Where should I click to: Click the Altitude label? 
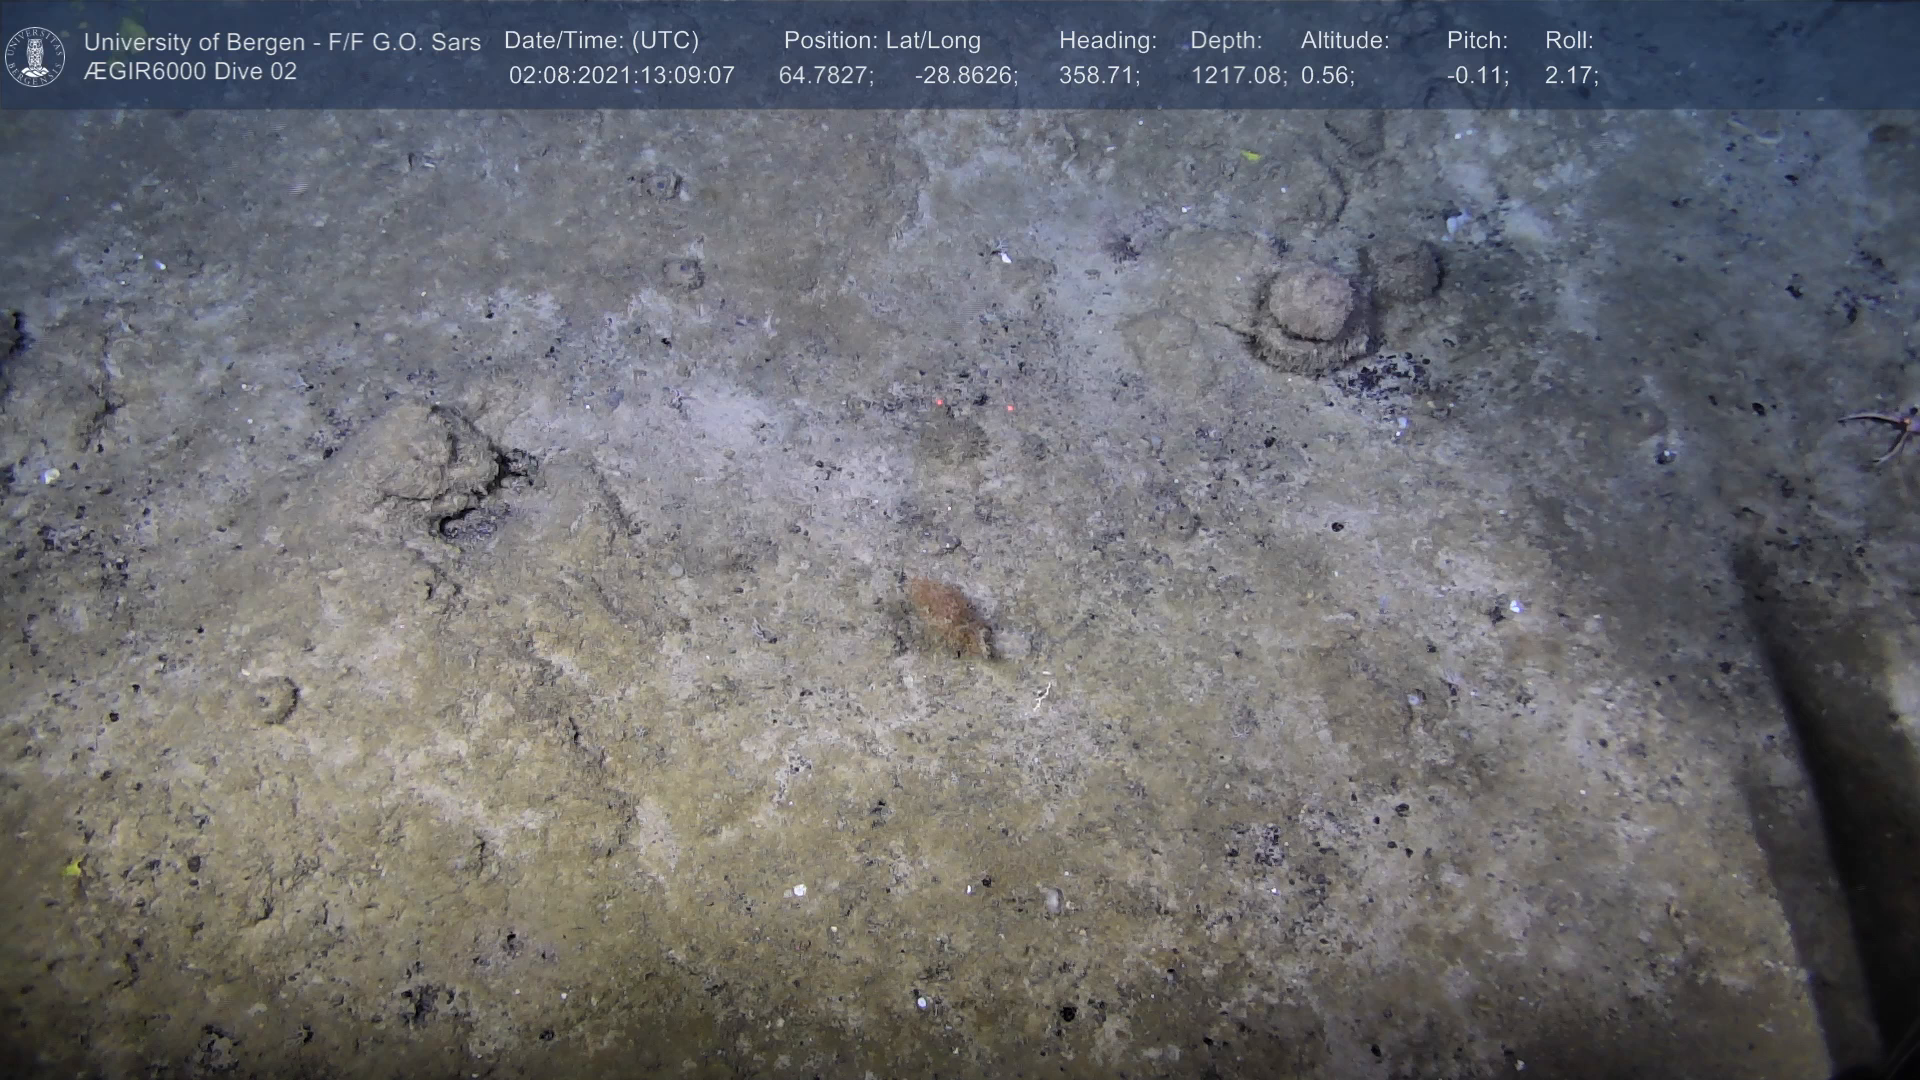[x=1345, y=41]
